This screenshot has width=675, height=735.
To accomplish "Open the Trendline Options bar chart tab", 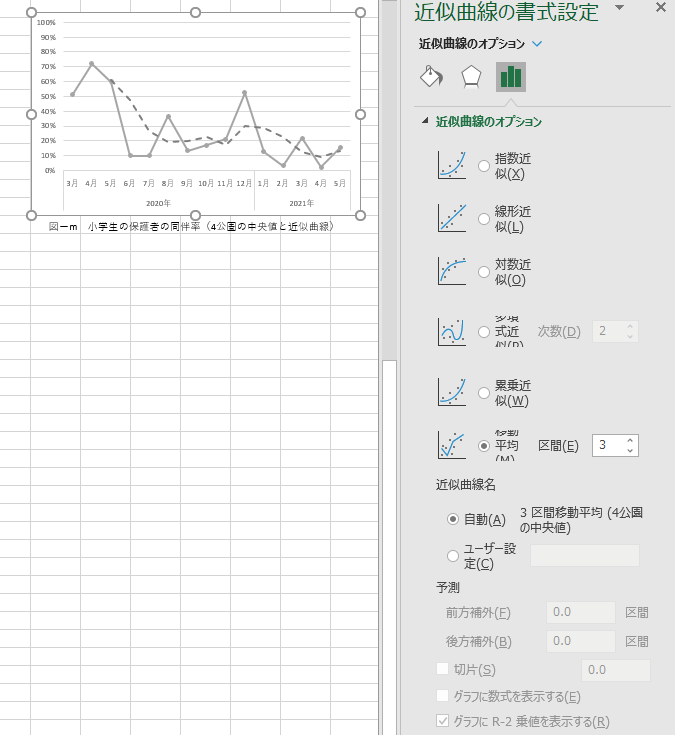I will tap(511, 77).
